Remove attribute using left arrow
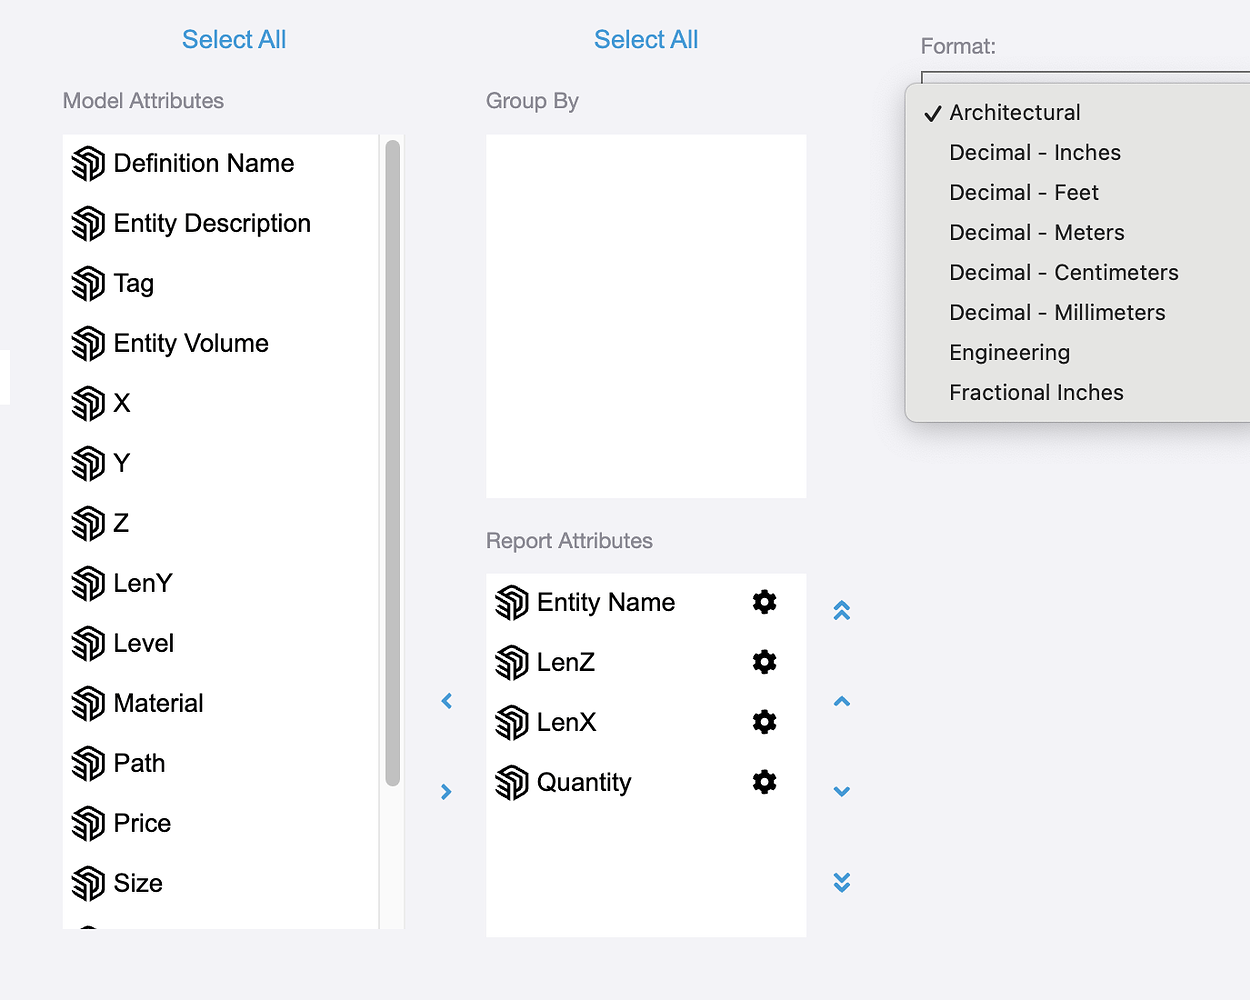 (x=447, y=701)
